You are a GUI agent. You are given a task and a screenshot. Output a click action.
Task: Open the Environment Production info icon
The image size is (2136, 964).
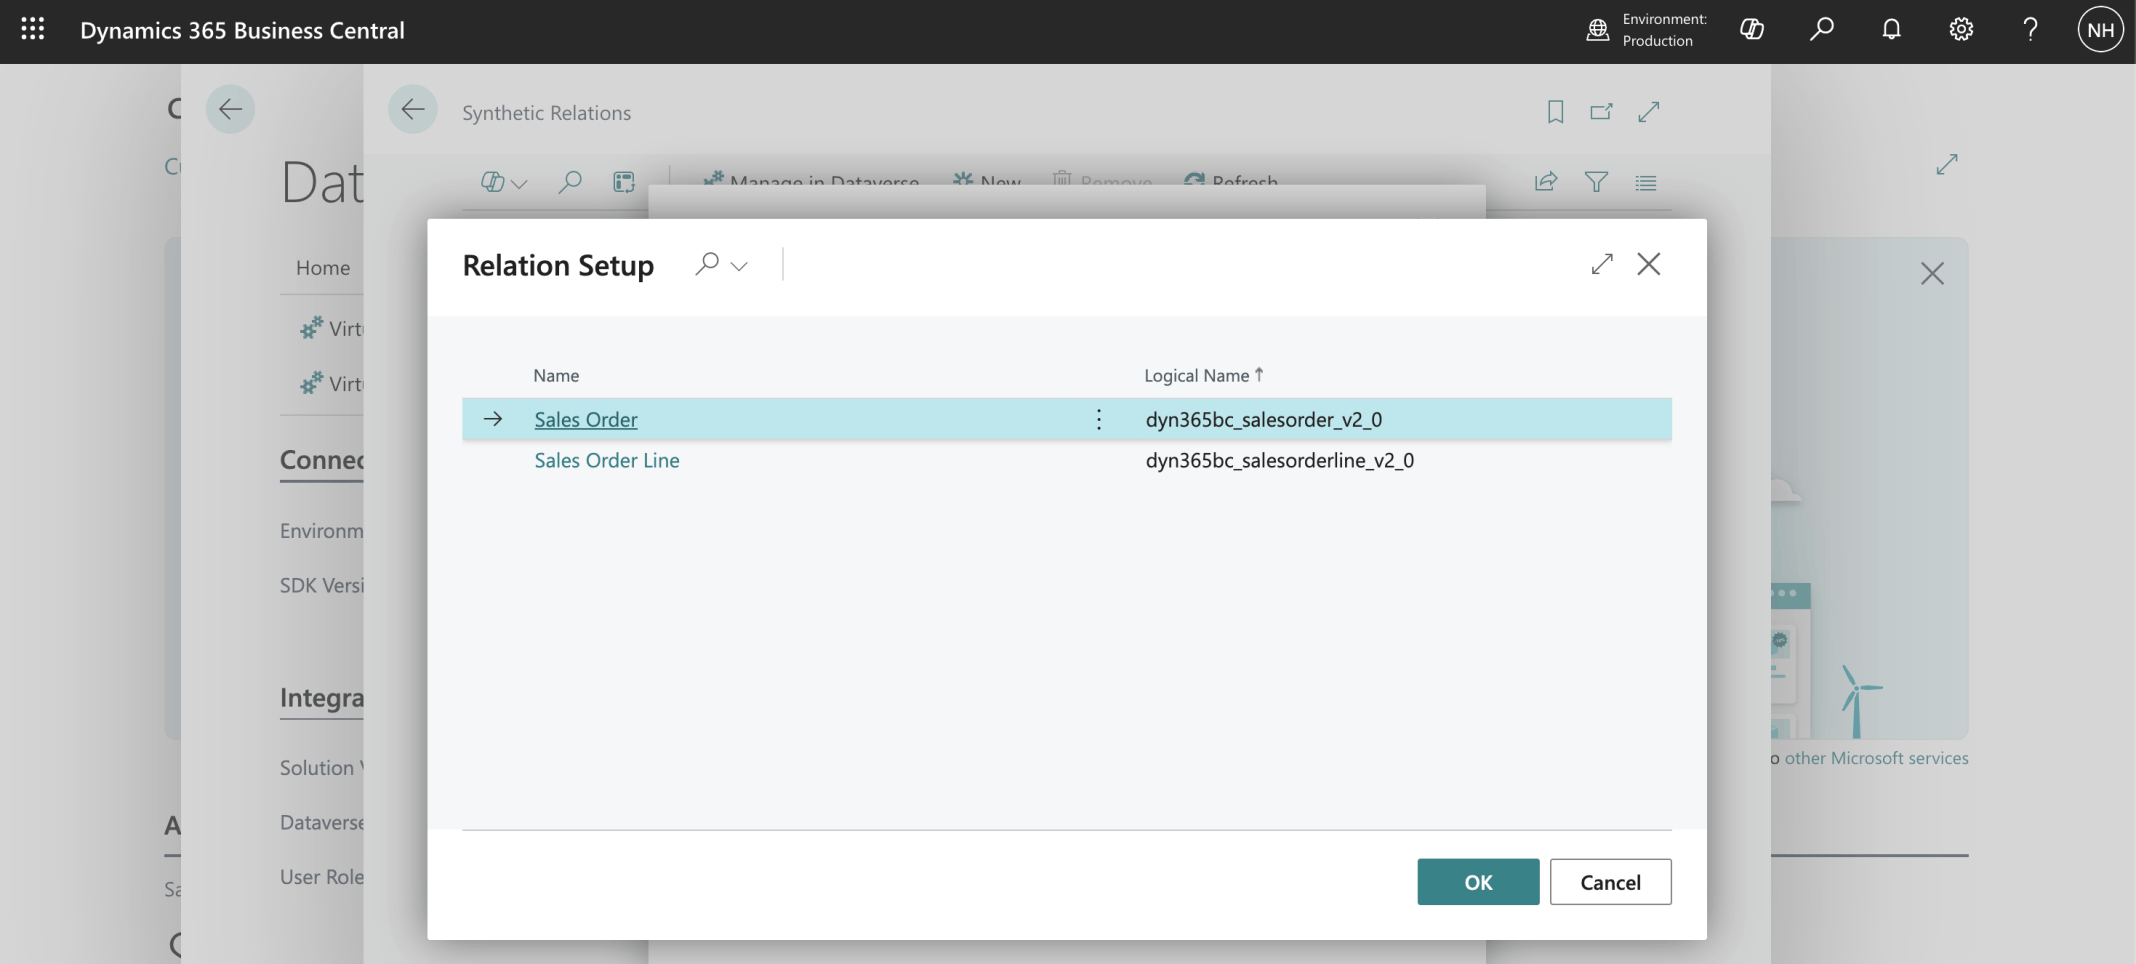(1598, 30)
